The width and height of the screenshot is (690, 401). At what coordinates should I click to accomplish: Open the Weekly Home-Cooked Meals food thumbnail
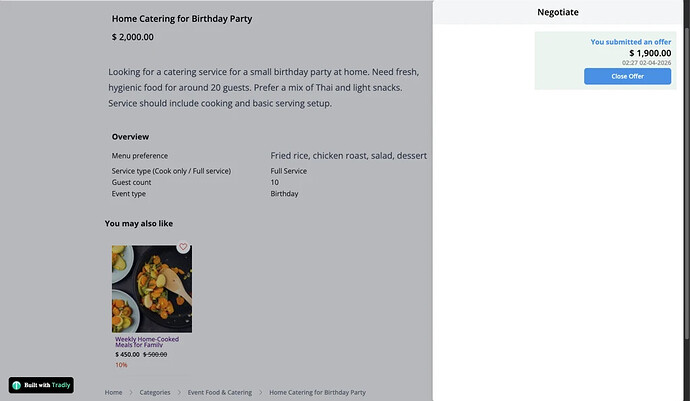click(x=152, y=289)
